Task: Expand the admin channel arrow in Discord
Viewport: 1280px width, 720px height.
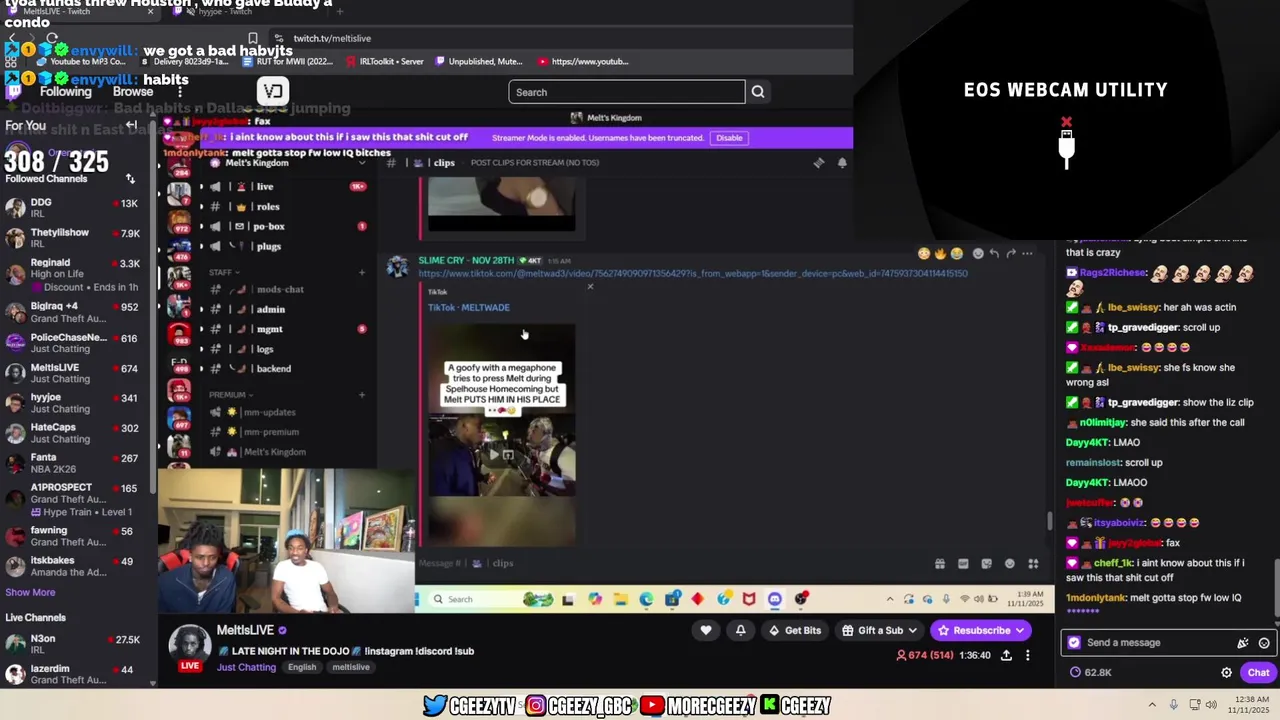Action: [202, 309]
